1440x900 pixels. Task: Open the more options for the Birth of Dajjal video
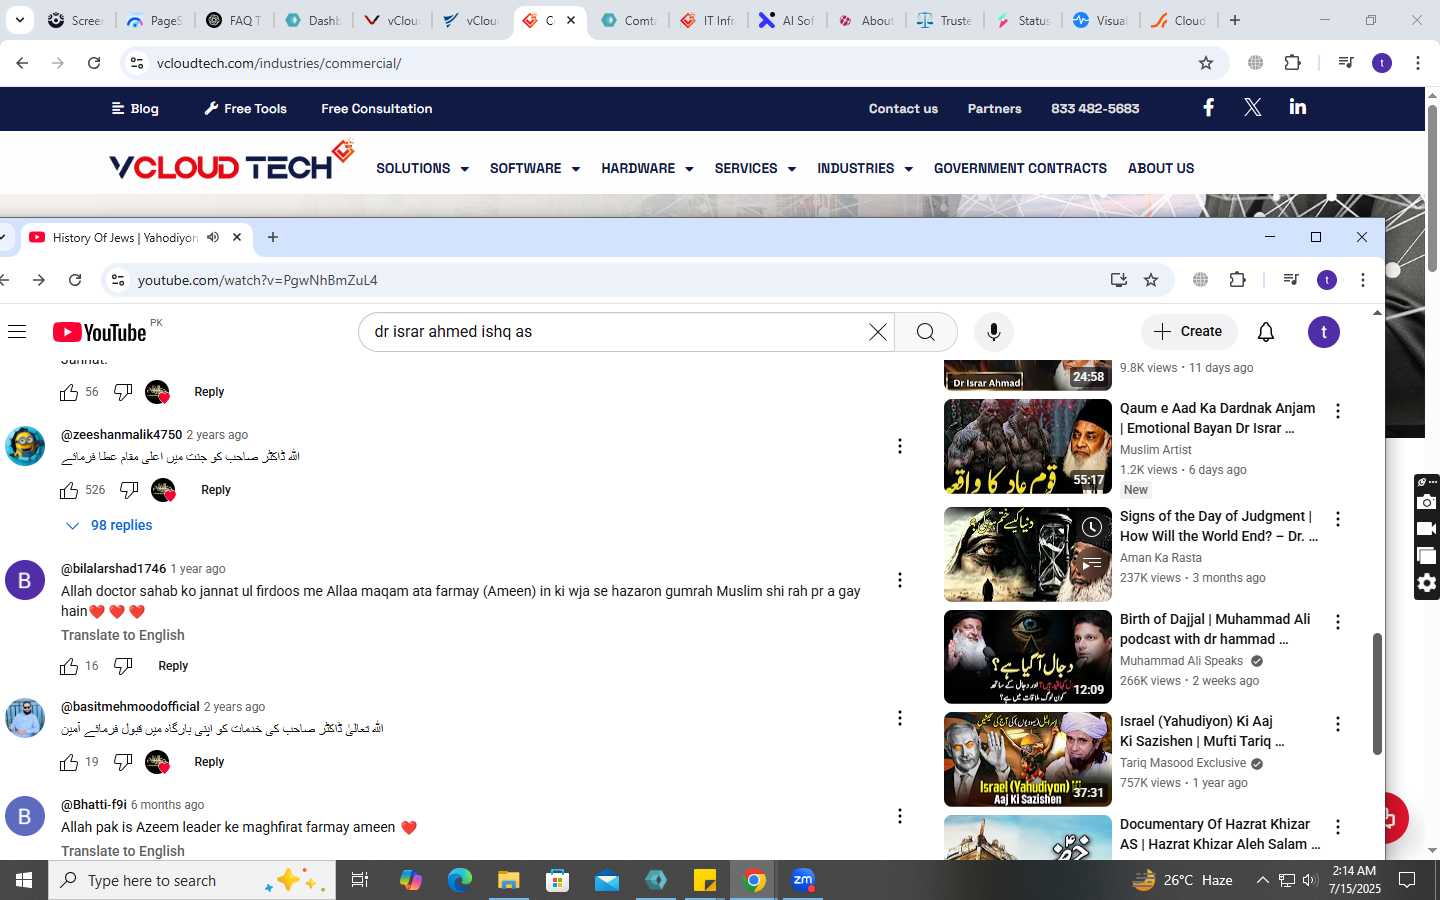1338,622
